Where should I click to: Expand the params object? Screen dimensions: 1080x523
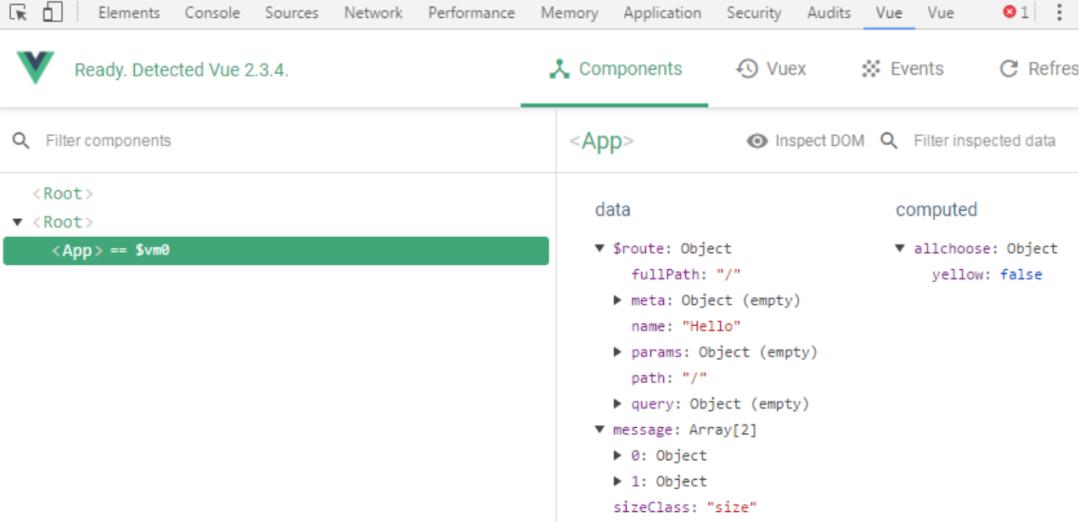(x=618, y=352)
